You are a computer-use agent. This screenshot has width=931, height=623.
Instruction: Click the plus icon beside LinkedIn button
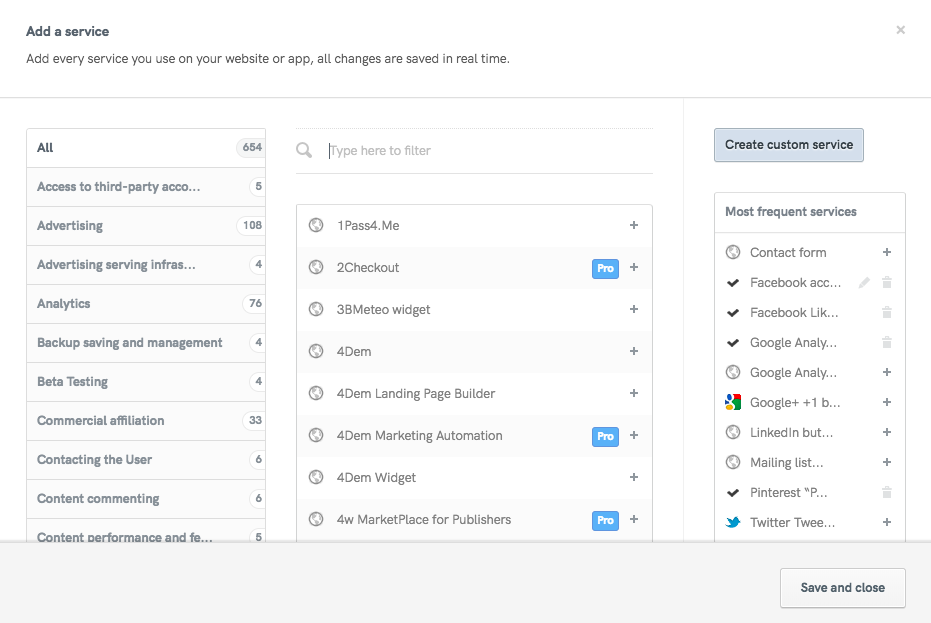[x=887, y=433]
